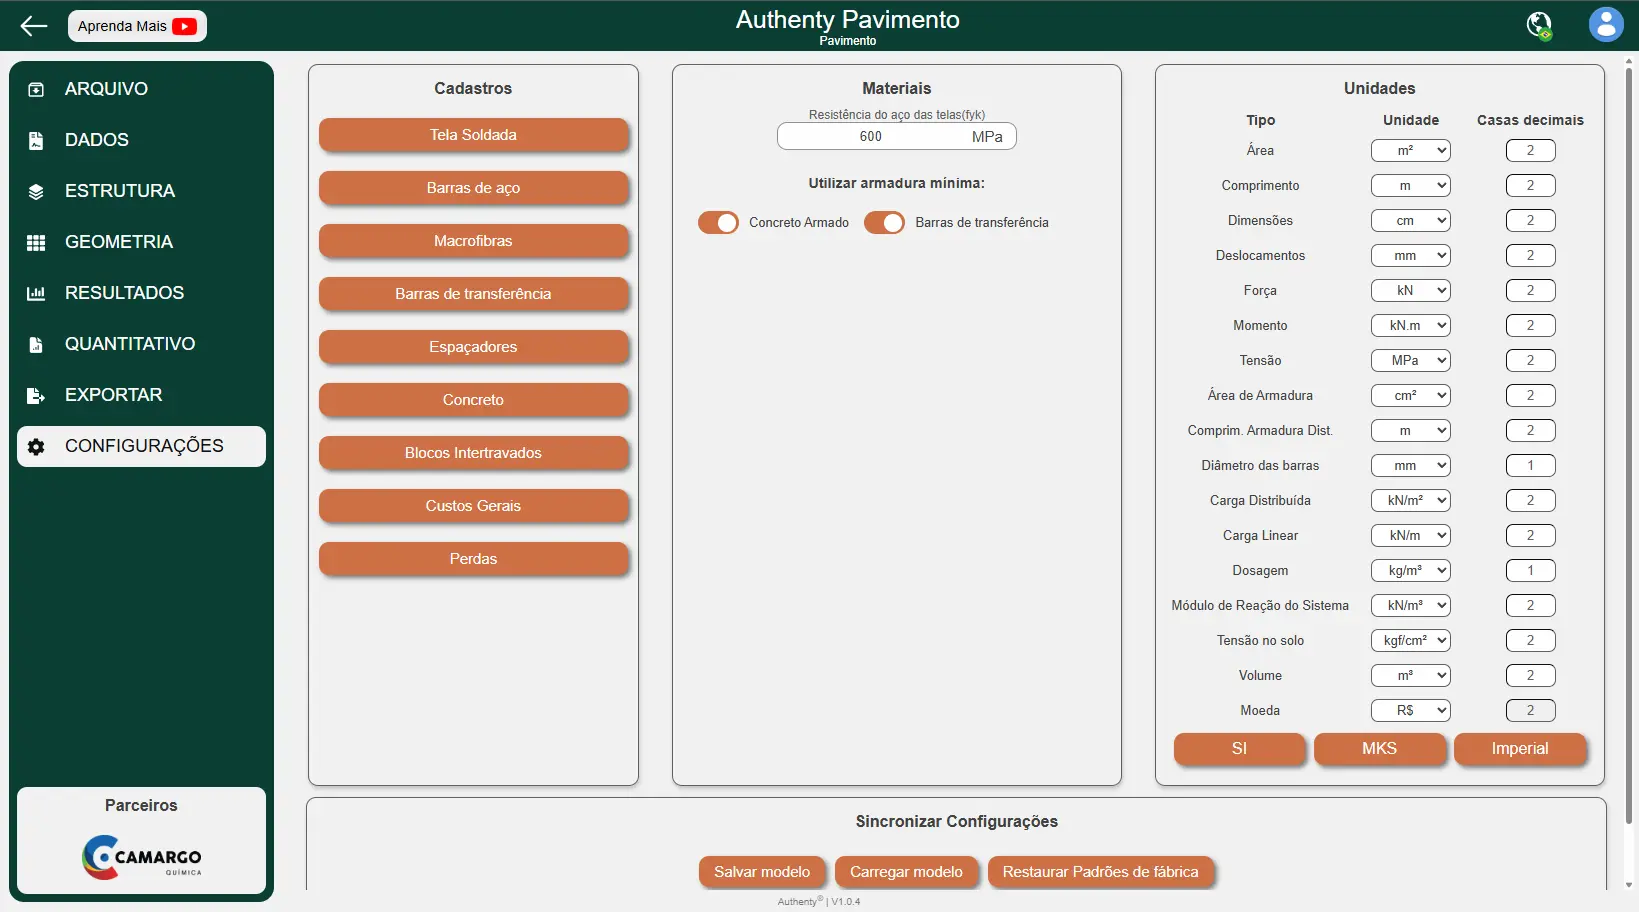Edit the steel resistance fyk field
1639x912 pixels.
click(896, 137)
